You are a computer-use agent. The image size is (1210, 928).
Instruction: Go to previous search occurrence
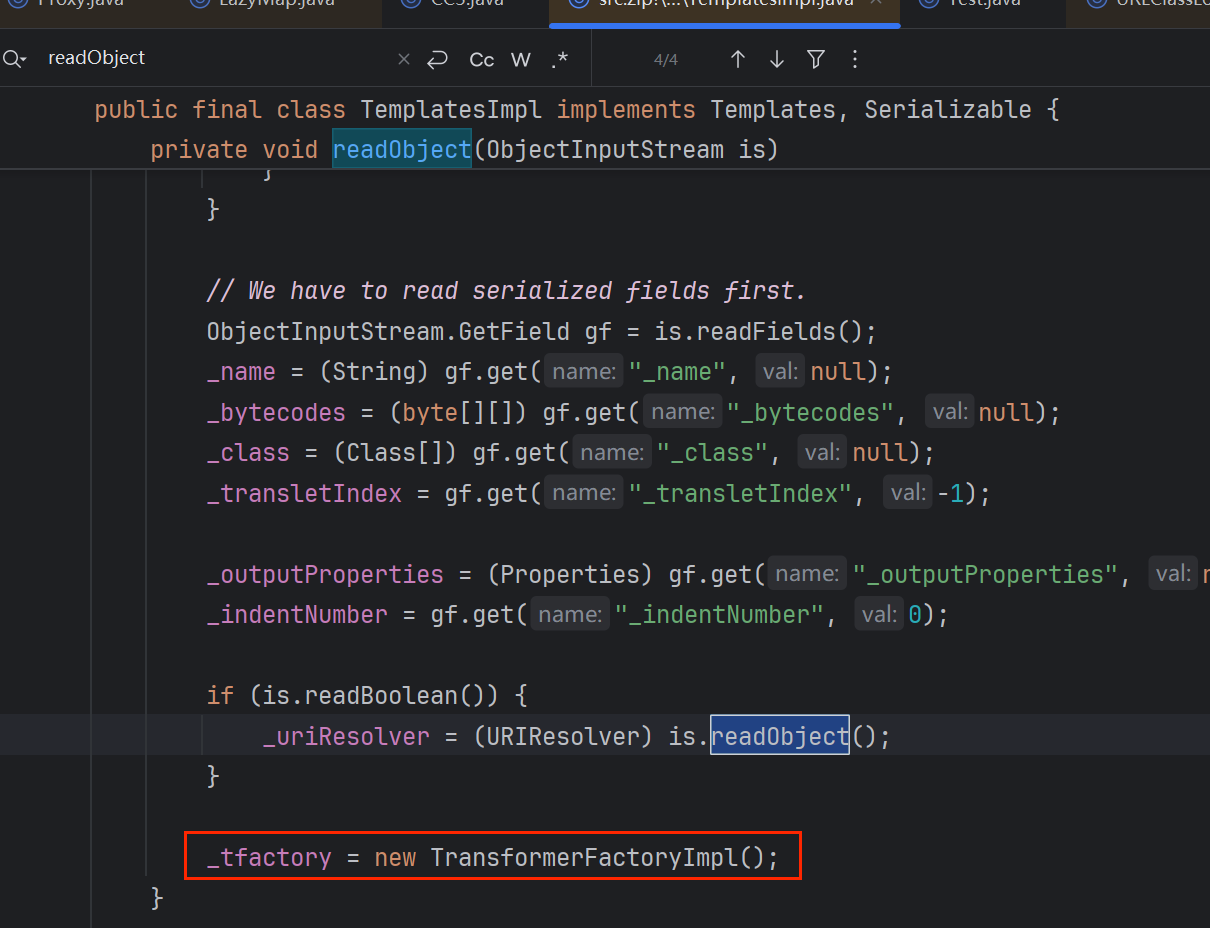[738, 59]
